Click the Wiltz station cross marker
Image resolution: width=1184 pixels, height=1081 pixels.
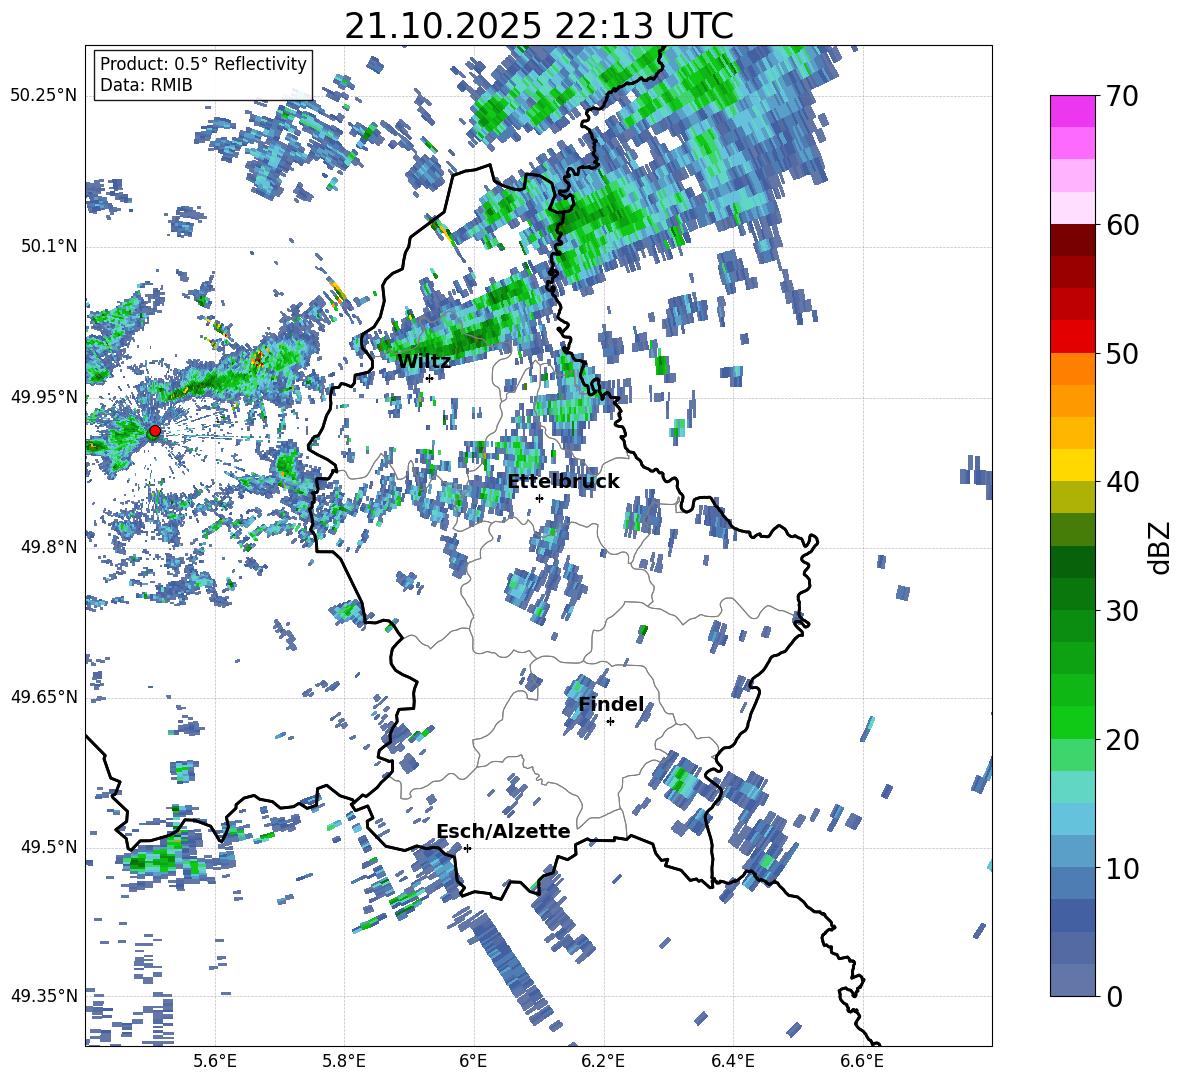[x=430, y=378]
